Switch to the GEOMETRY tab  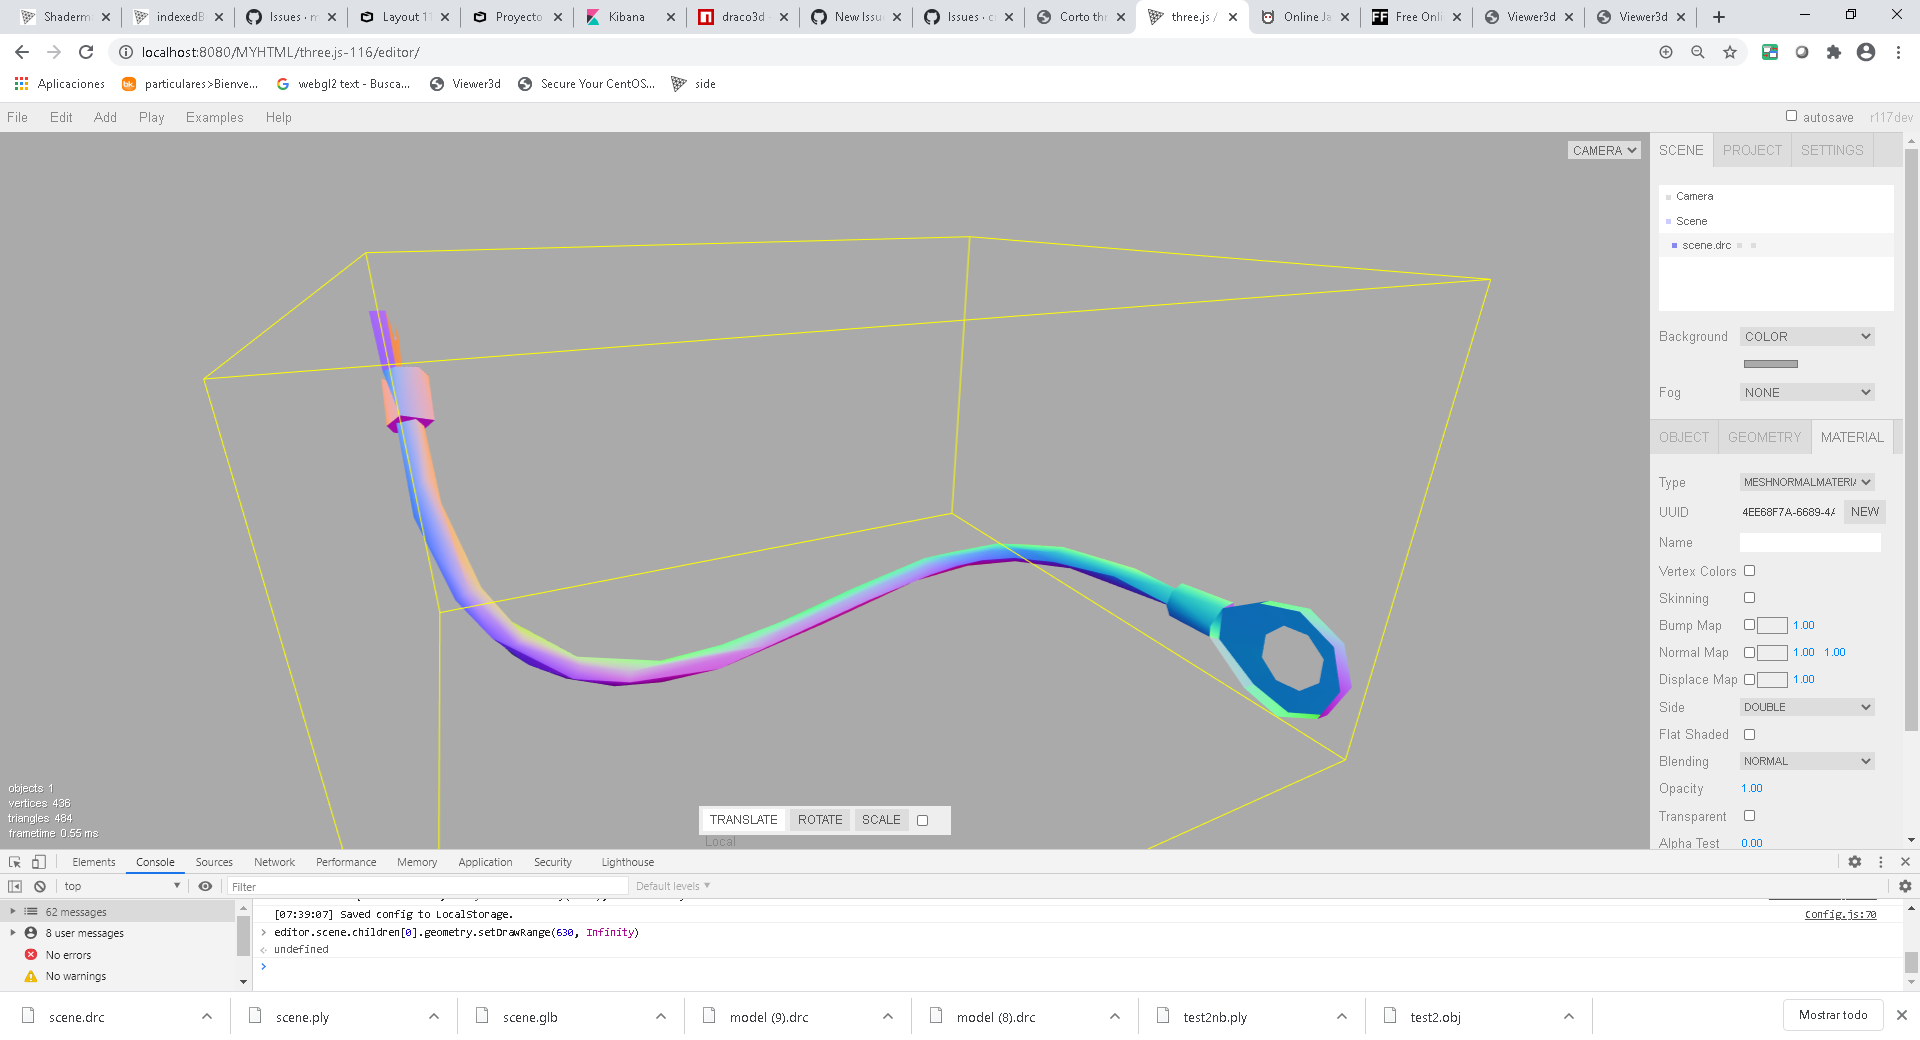point(1764,437)
